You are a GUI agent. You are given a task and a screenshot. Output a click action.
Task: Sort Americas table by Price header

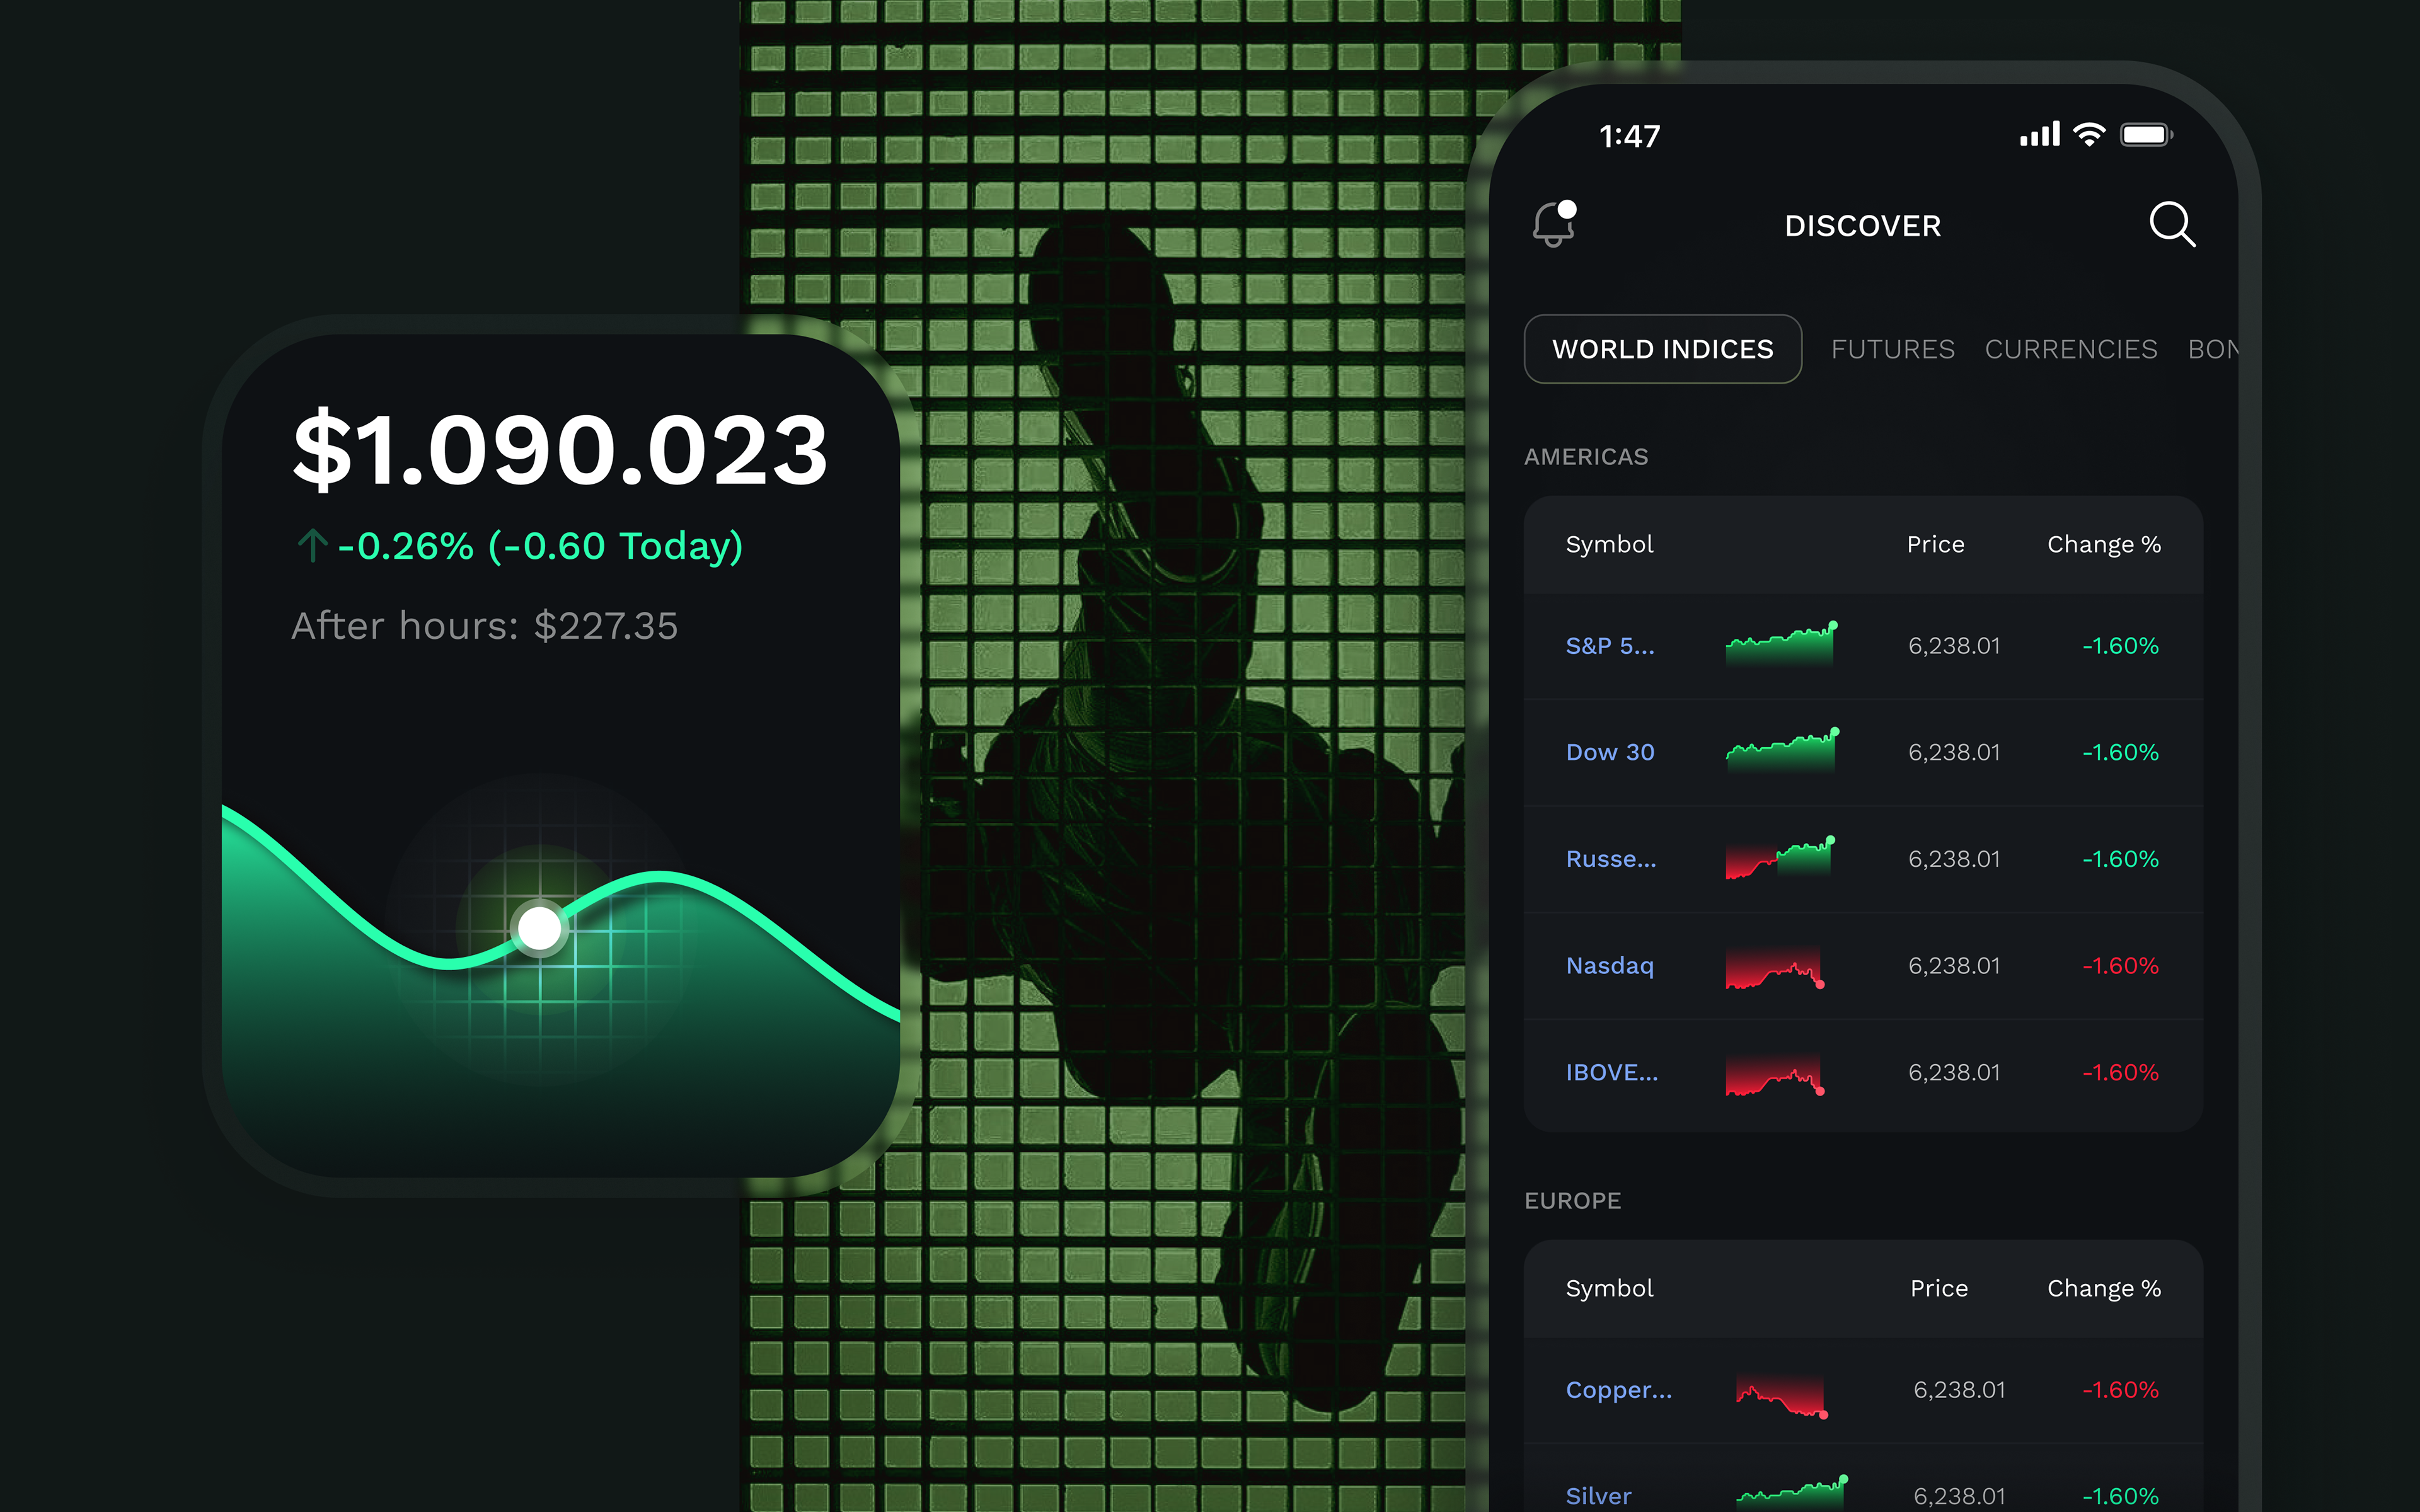[x=1935, y=544]
